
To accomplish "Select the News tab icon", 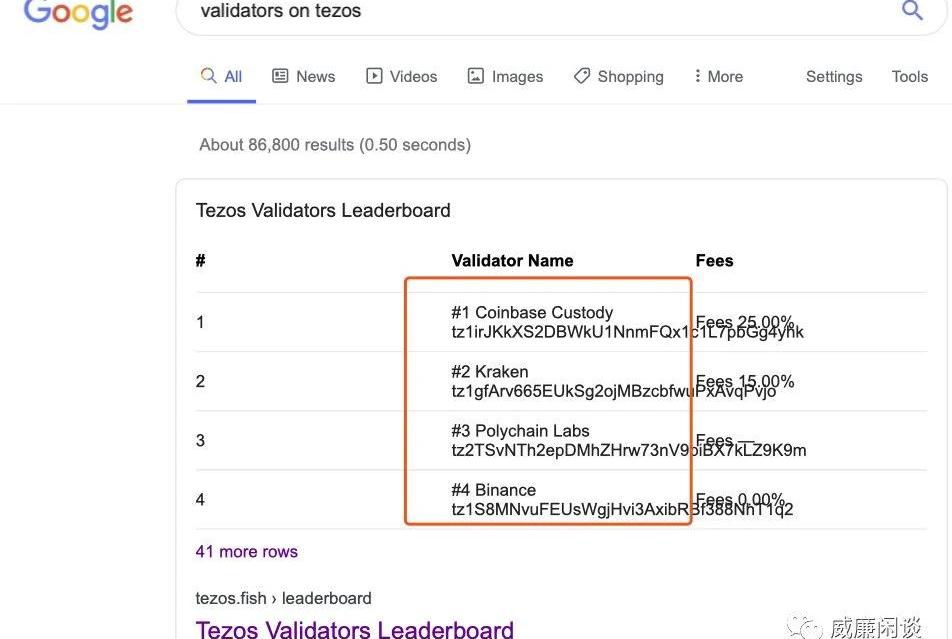I will click(280, 76).
